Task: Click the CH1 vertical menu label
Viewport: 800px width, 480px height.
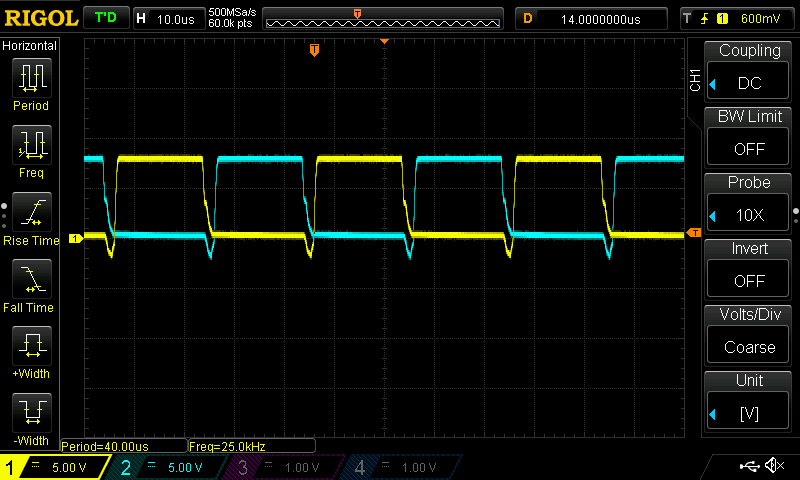Action: [695, 80]
